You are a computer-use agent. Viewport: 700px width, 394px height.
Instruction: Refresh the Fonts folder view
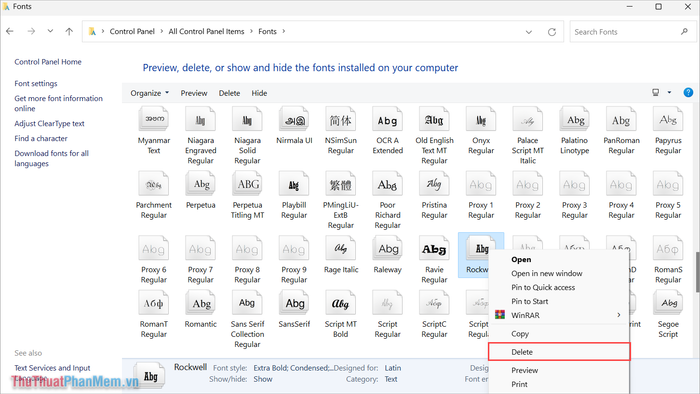552,32
